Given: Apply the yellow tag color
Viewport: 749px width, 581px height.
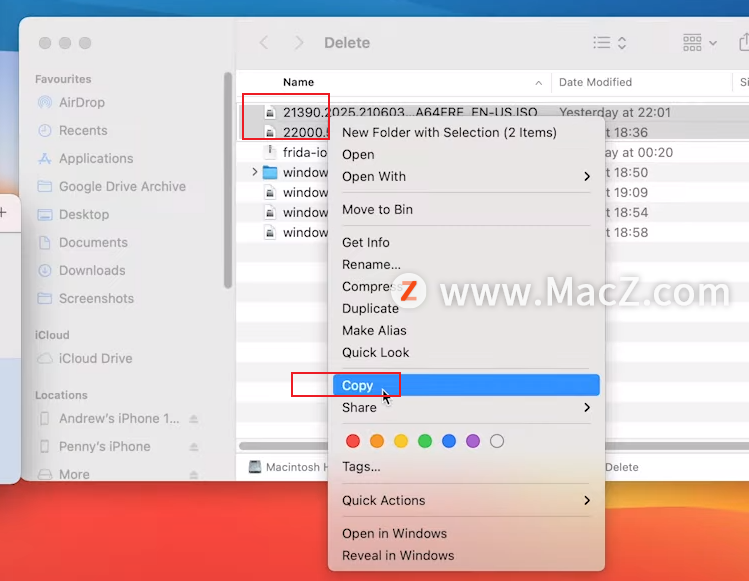Looking at the screenshot, I should [x=401, y=441].
